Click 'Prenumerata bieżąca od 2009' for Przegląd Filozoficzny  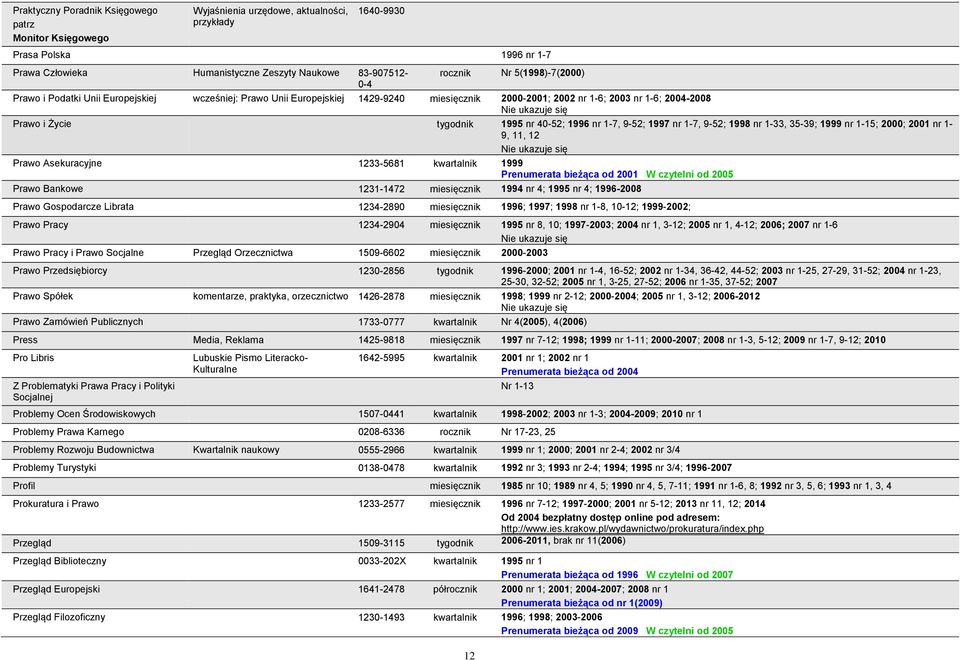point(569,631)
